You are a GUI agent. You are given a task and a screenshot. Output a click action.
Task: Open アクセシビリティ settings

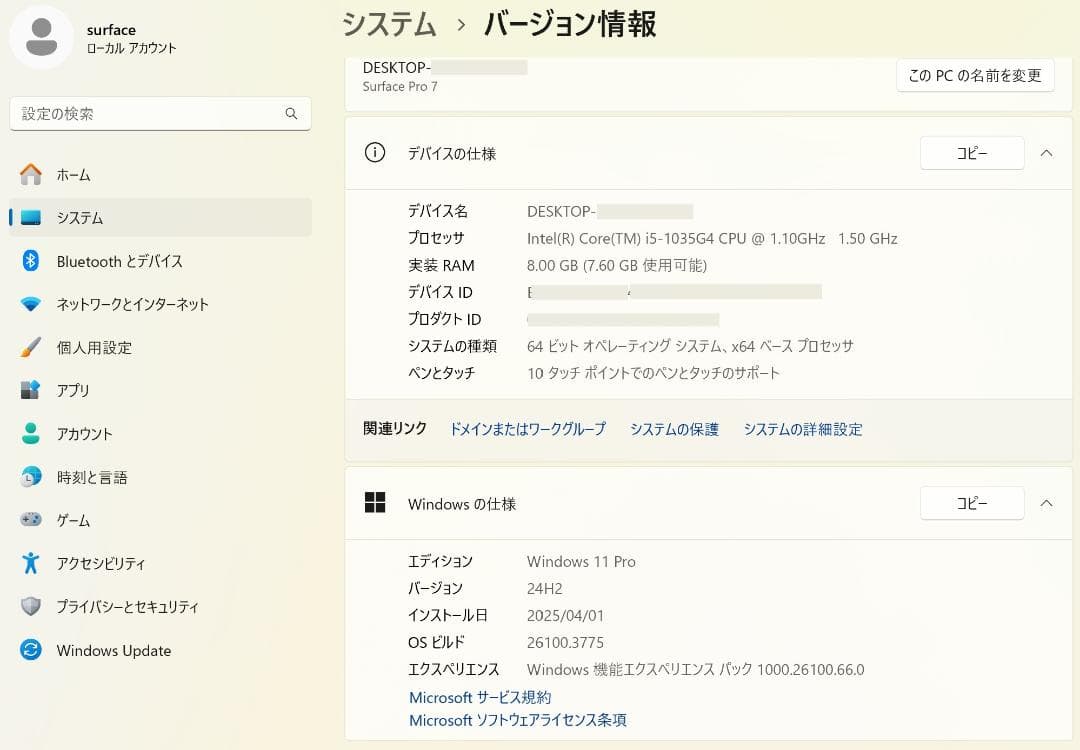pos(30,563)
